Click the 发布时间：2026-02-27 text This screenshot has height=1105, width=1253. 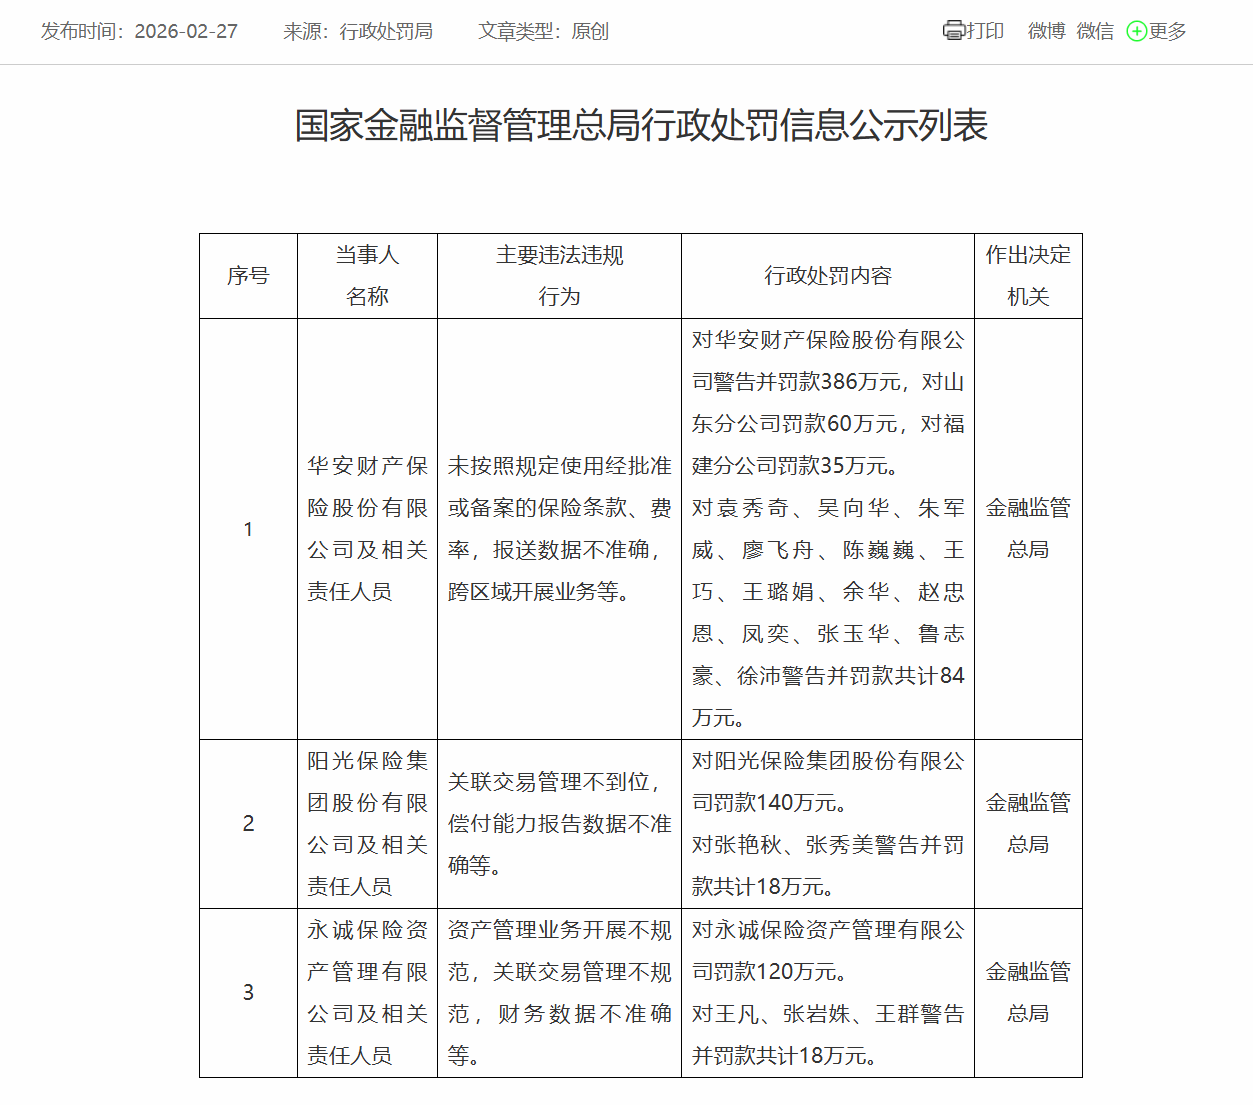pyautogui.click(x=139, y=31)
